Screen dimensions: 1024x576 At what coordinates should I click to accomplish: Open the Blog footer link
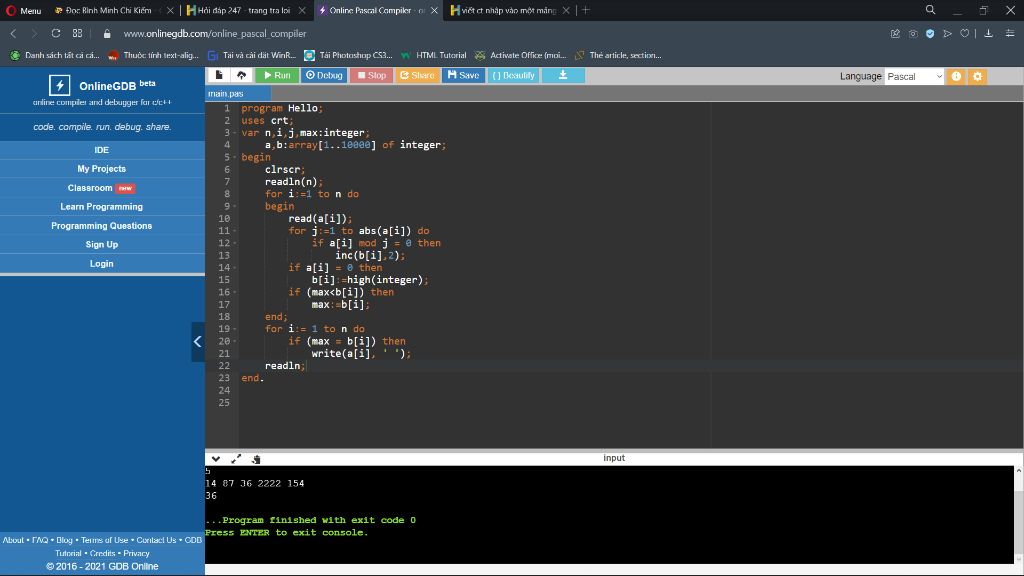coord(64,540)
